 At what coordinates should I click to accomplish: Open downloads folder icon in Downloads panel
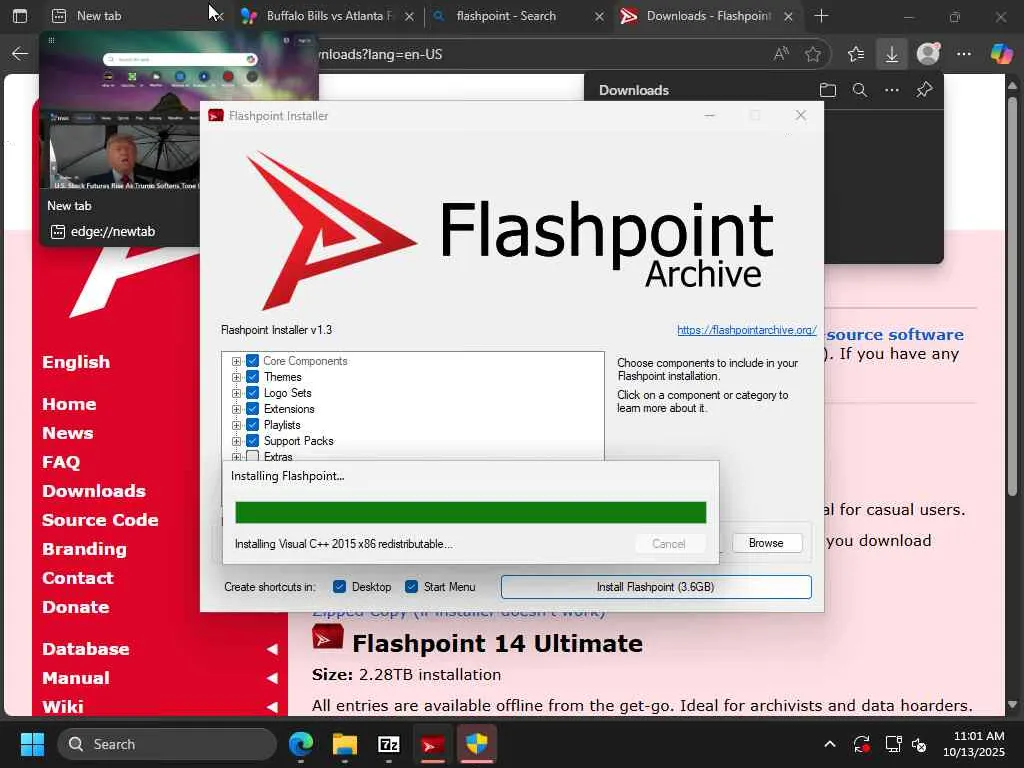tap(827, 90)
